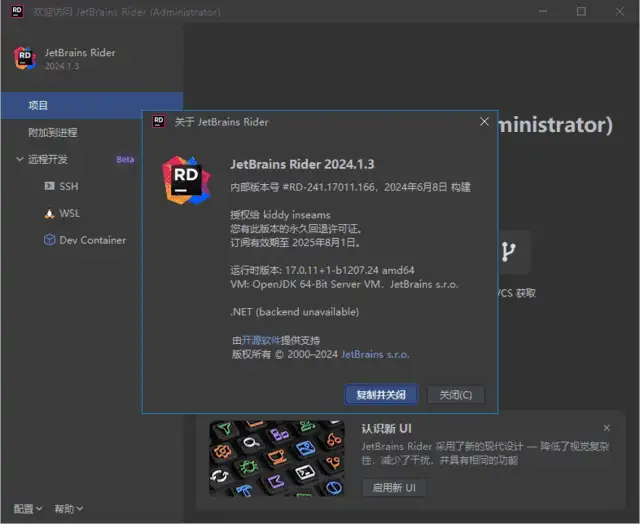640x524 pixels.
Task: Collapse the 远程开发 tree section
Action: [19, 159]
